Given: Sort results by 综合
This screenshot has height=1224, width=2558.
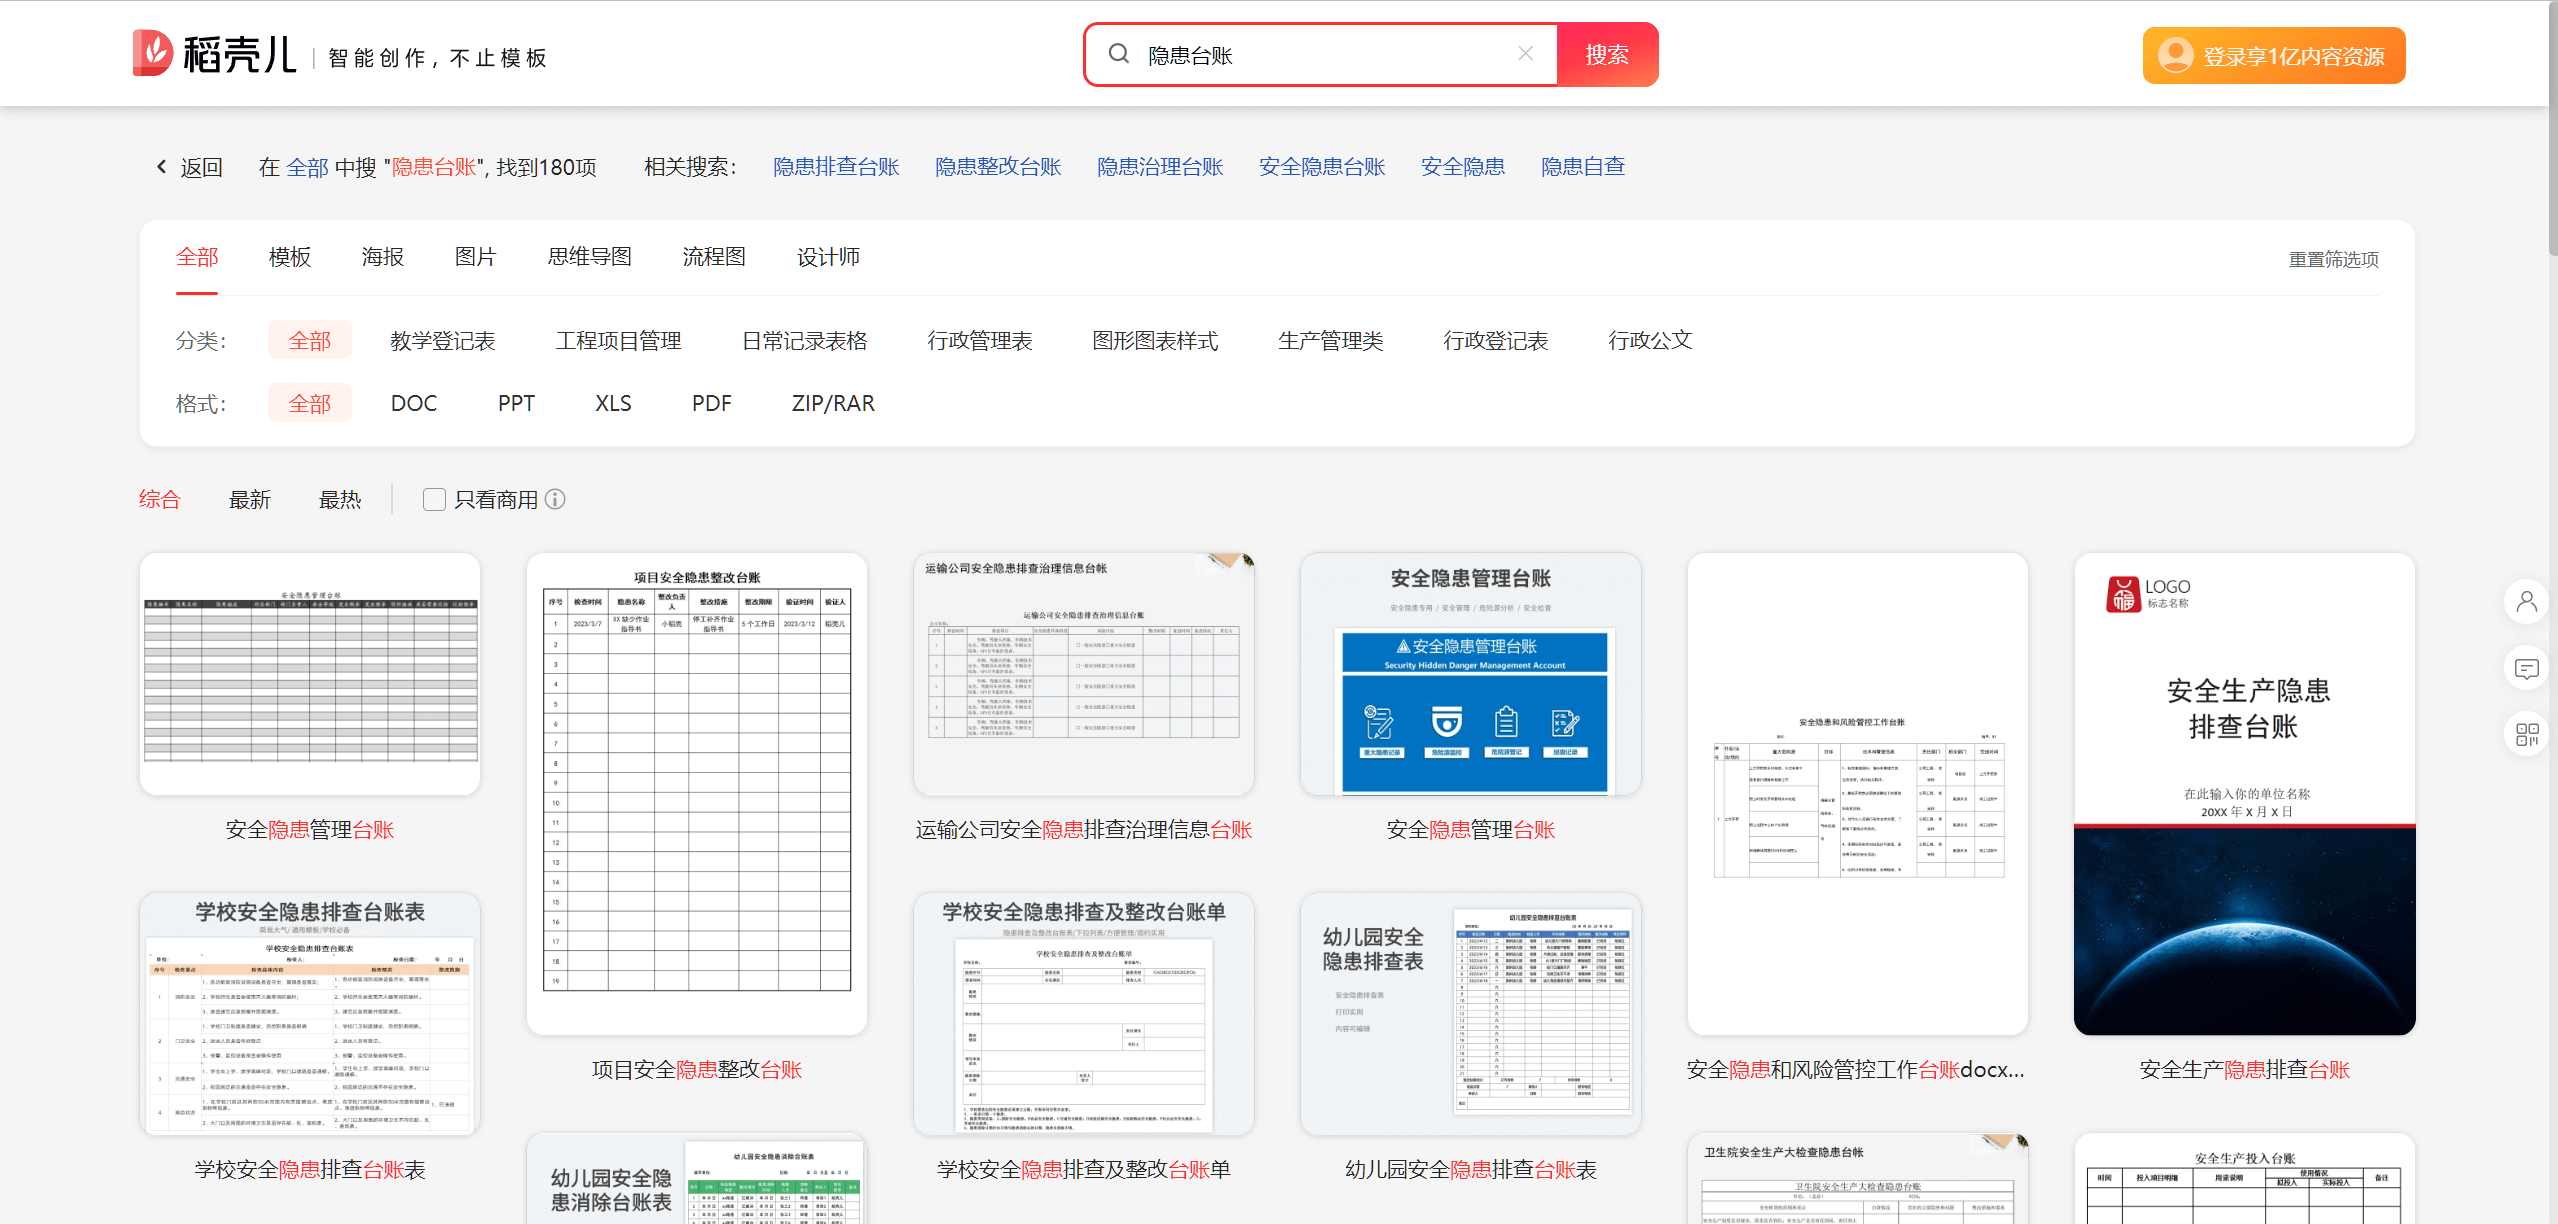Looking at the screenshot, I should tap(160, 499).
